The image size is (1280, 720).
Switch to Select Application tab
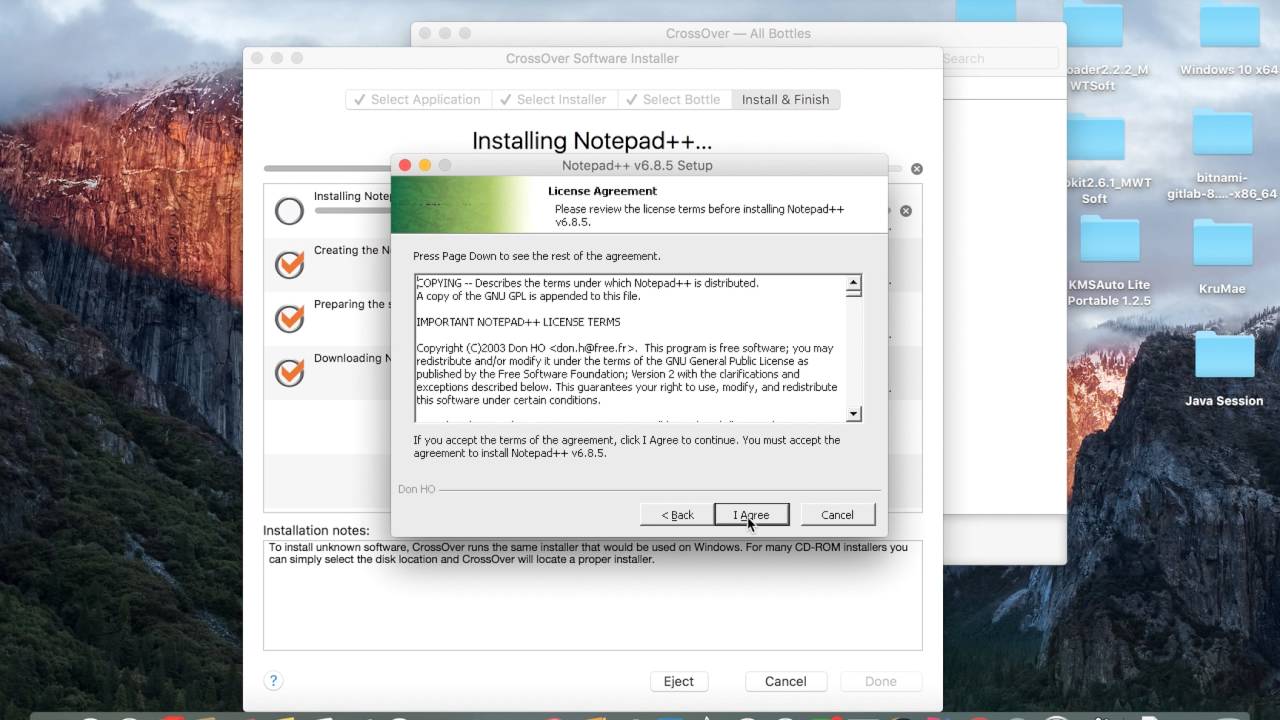pyautogui.click(x=418, y=99)
